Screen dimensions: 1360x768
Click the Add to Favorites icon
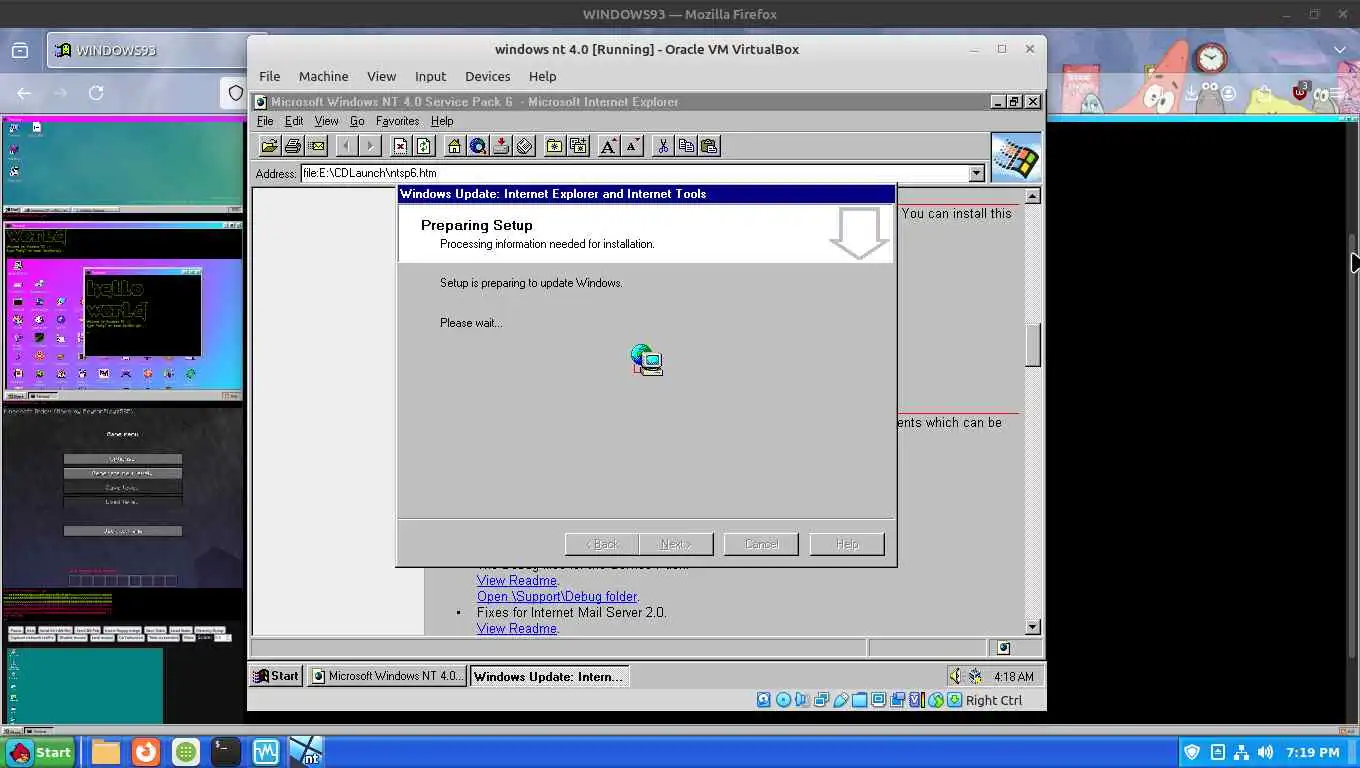pos(579,146)
